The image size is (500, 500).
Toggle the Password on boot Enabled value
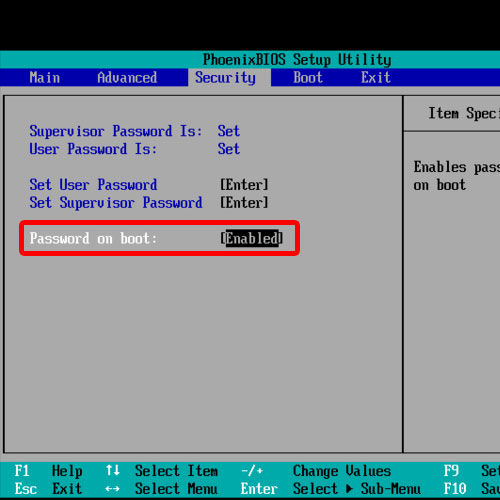coord(252,238)
